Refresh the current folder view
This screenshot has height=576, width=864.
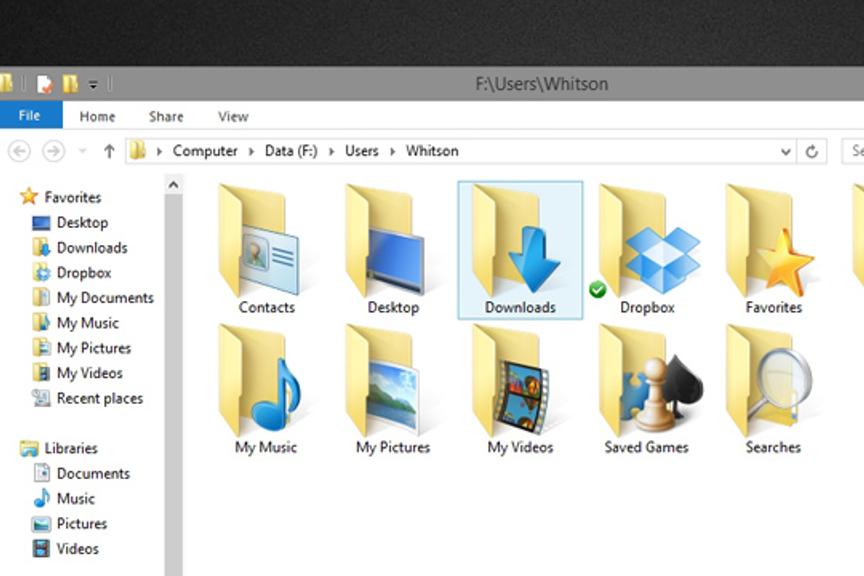coord(812,151)
